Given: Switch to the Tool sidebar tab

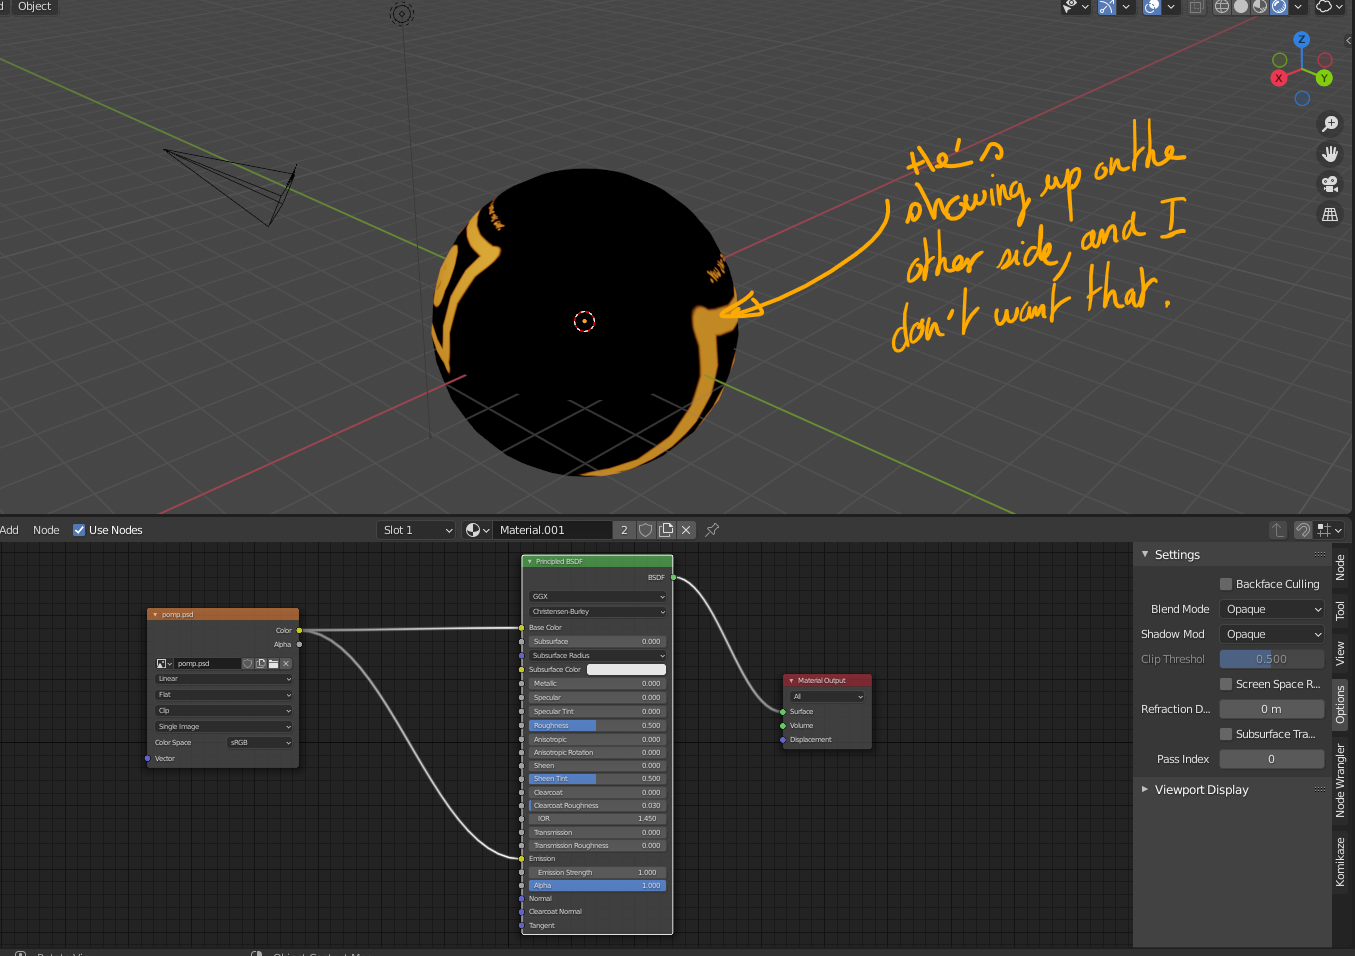Looking at the screenshot, I should [1341, 610].
